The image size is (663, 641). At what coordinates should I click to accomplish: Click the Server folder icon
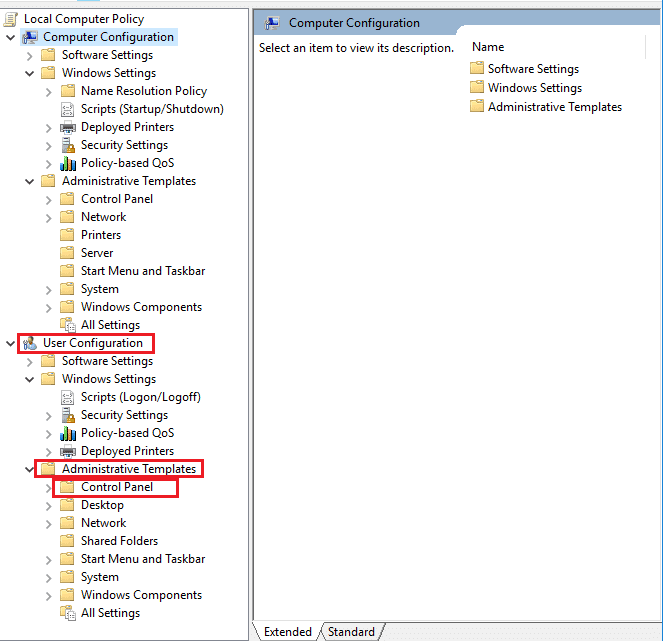coord(67,253)
